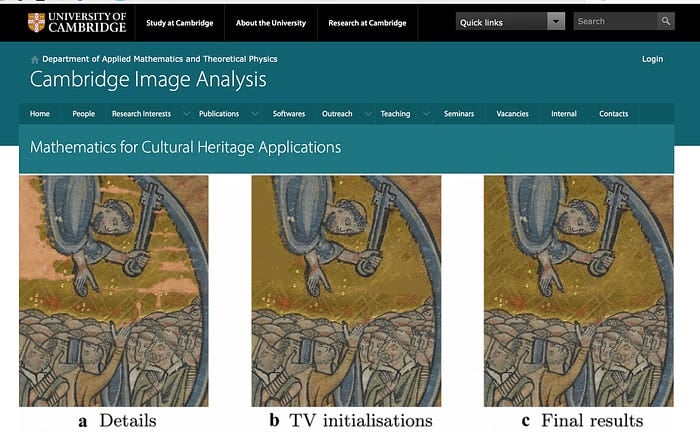Click the Mathematics for Cultural Heritage Applications heading
The image size is (700, 442).
point(185,147)
